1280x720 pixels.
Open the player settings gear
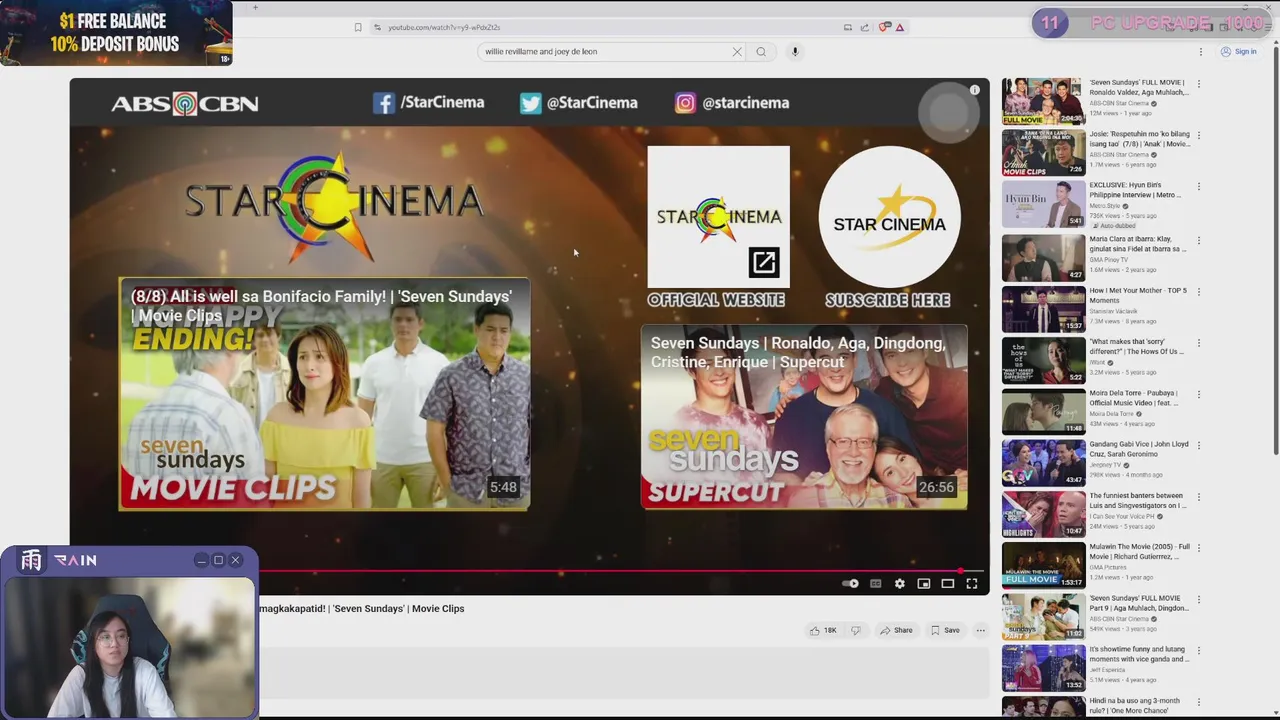(899, 584)
